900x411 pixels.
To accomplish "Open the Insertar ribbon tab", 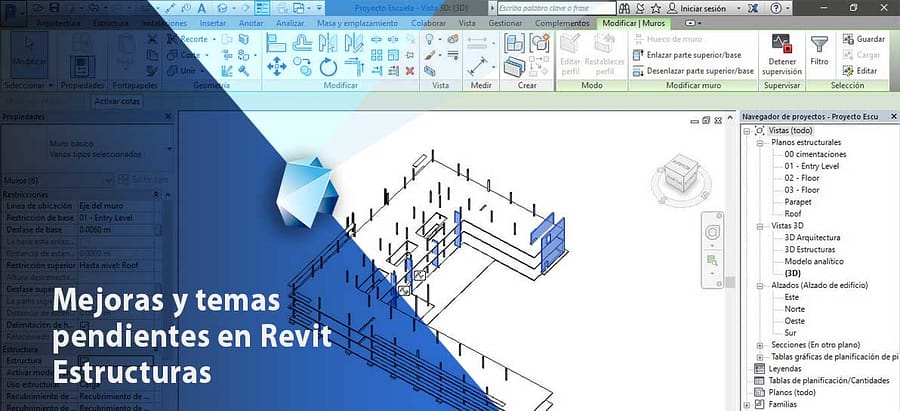I will coord(213,24).
